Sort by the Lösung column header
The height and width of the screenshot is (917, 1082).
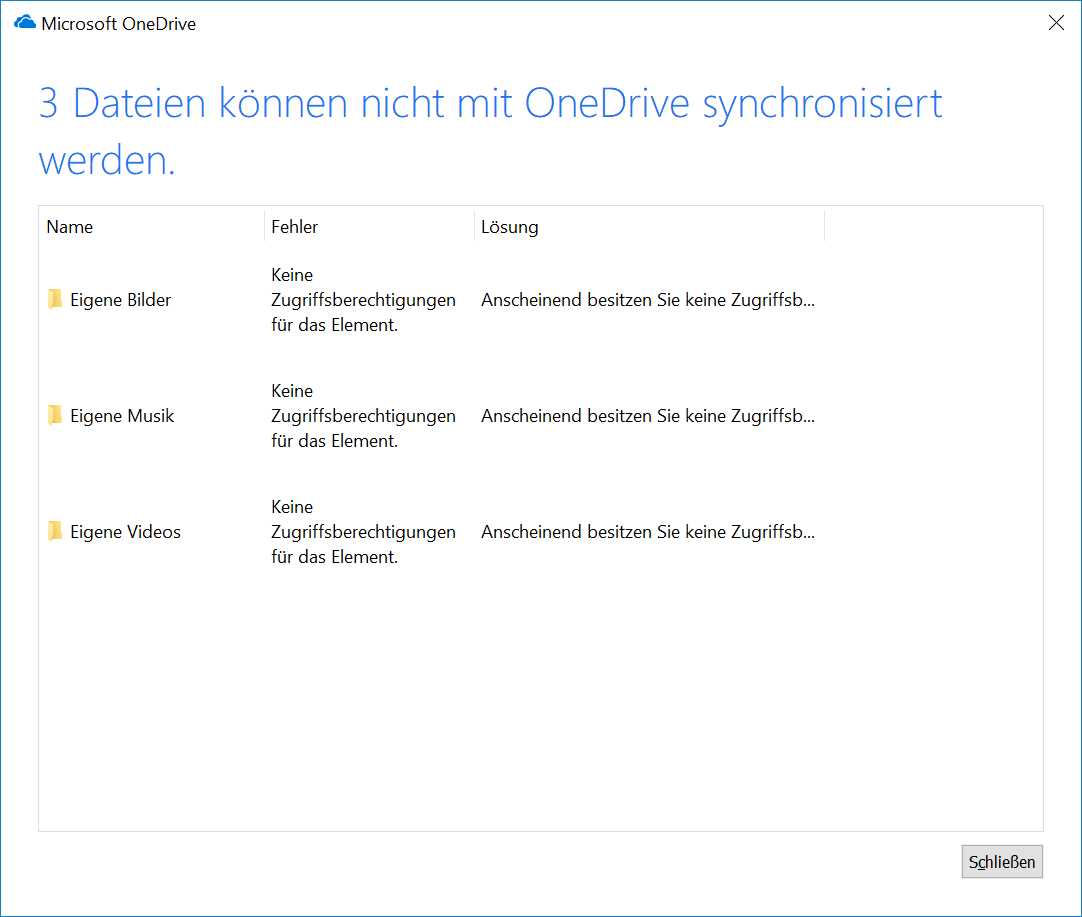click(x=649, y=227)
